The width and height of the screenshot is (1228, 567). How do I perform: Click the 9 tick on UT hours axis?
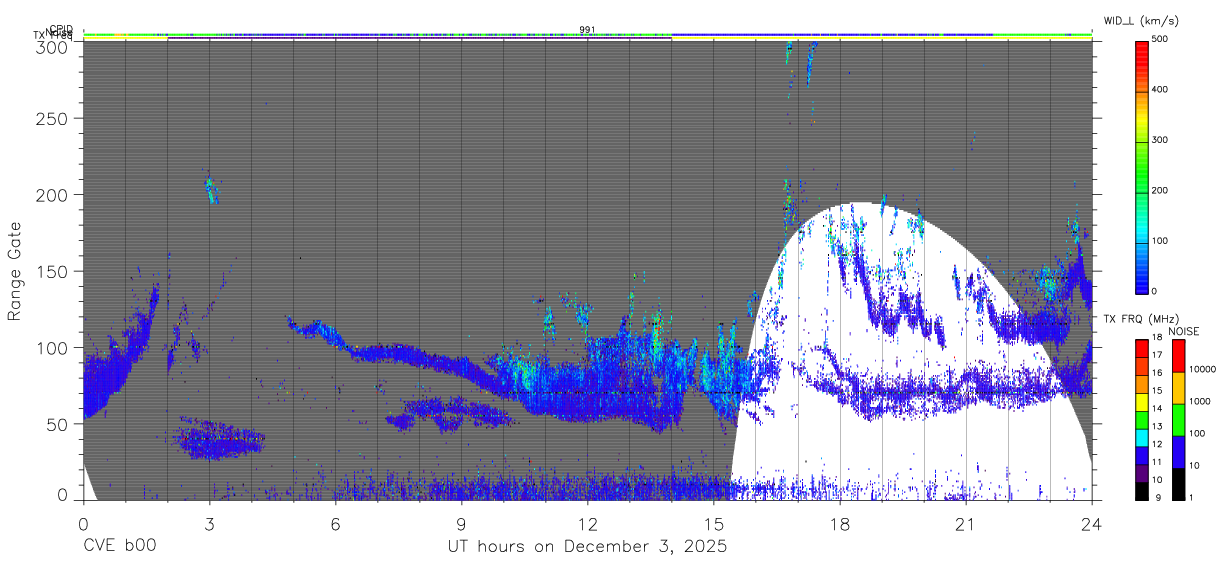(x=461, y=523)
